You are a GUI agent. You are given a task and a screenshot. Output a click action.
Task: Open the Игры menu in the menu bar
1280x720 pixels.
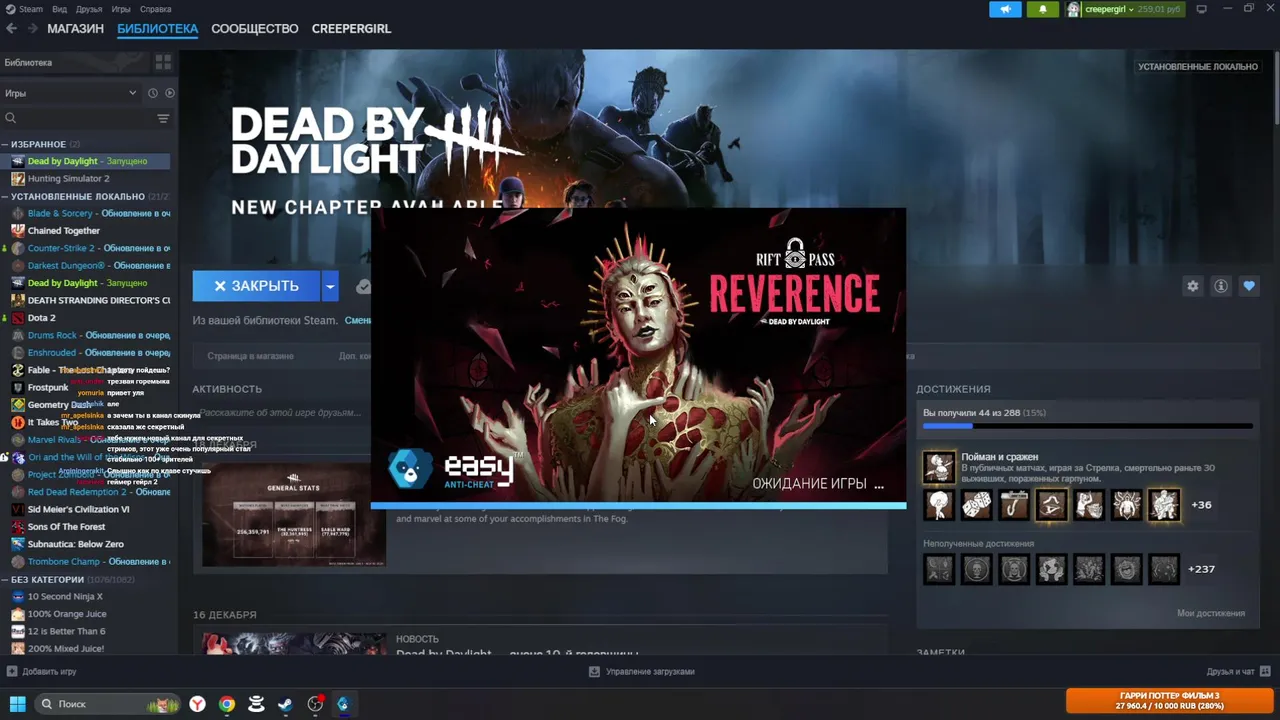[121, 9]
